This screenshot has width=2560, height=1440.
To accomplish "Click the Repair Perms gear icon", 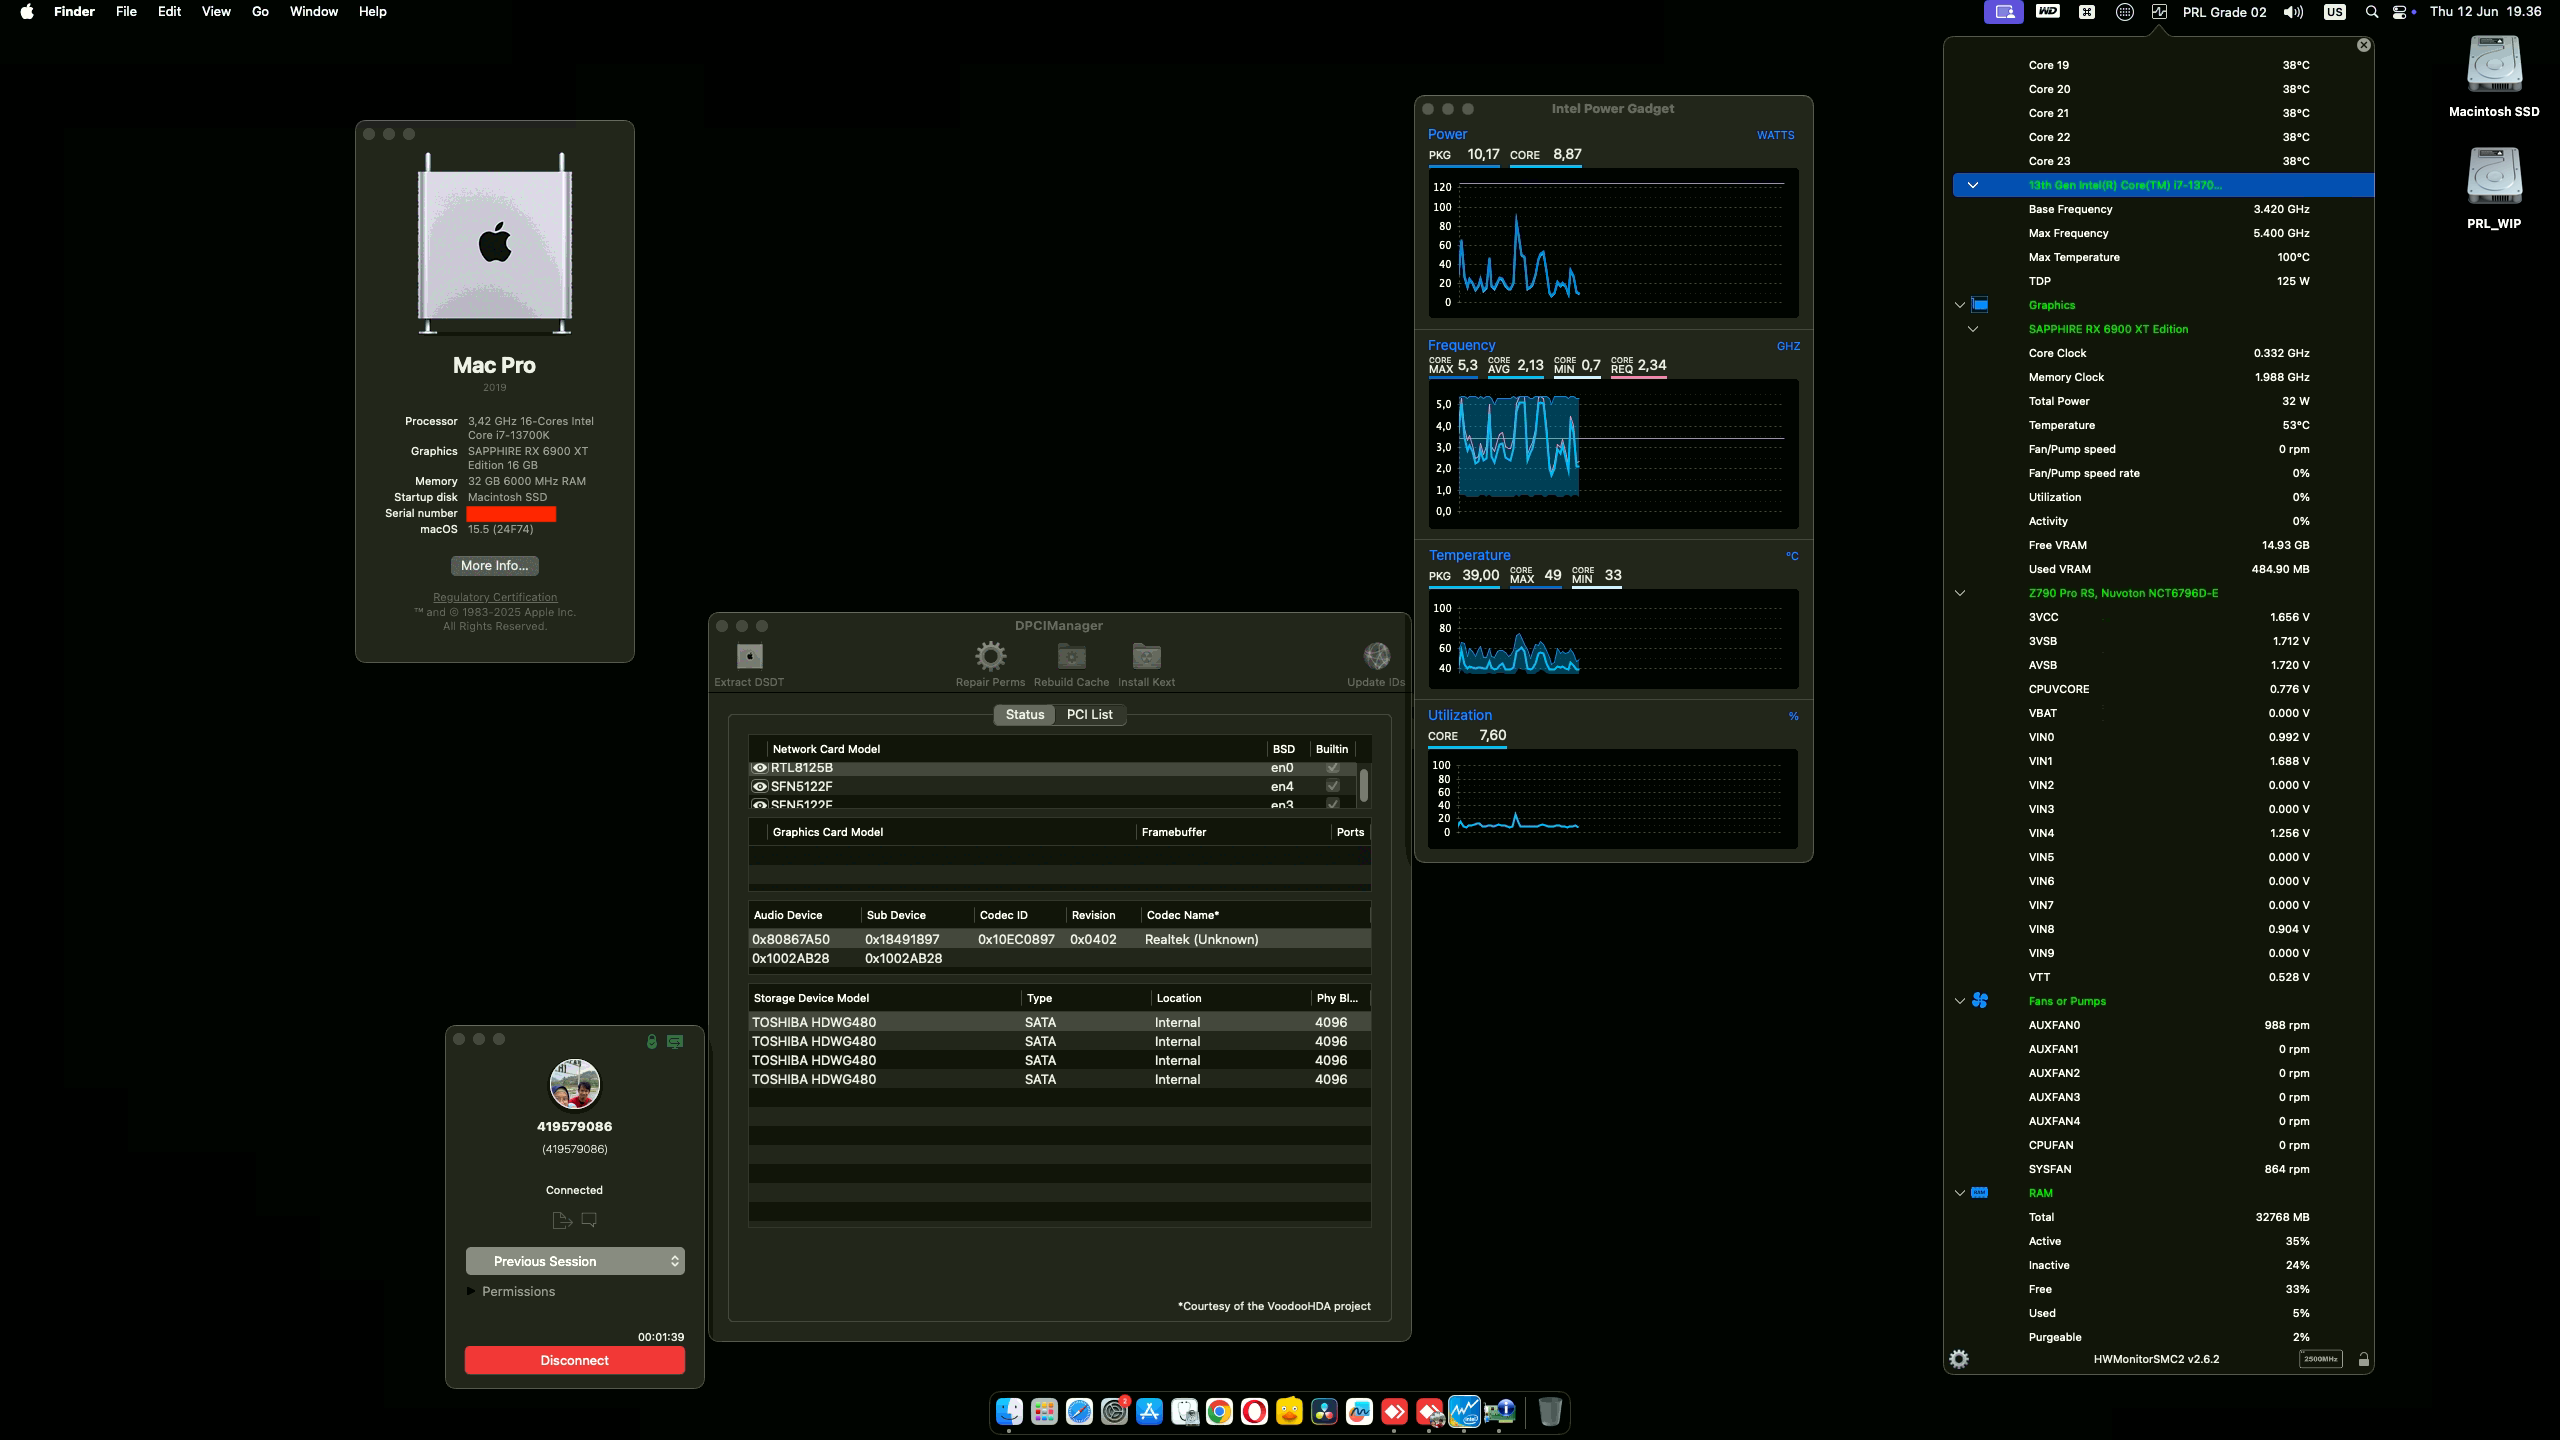I will (988, 657).
